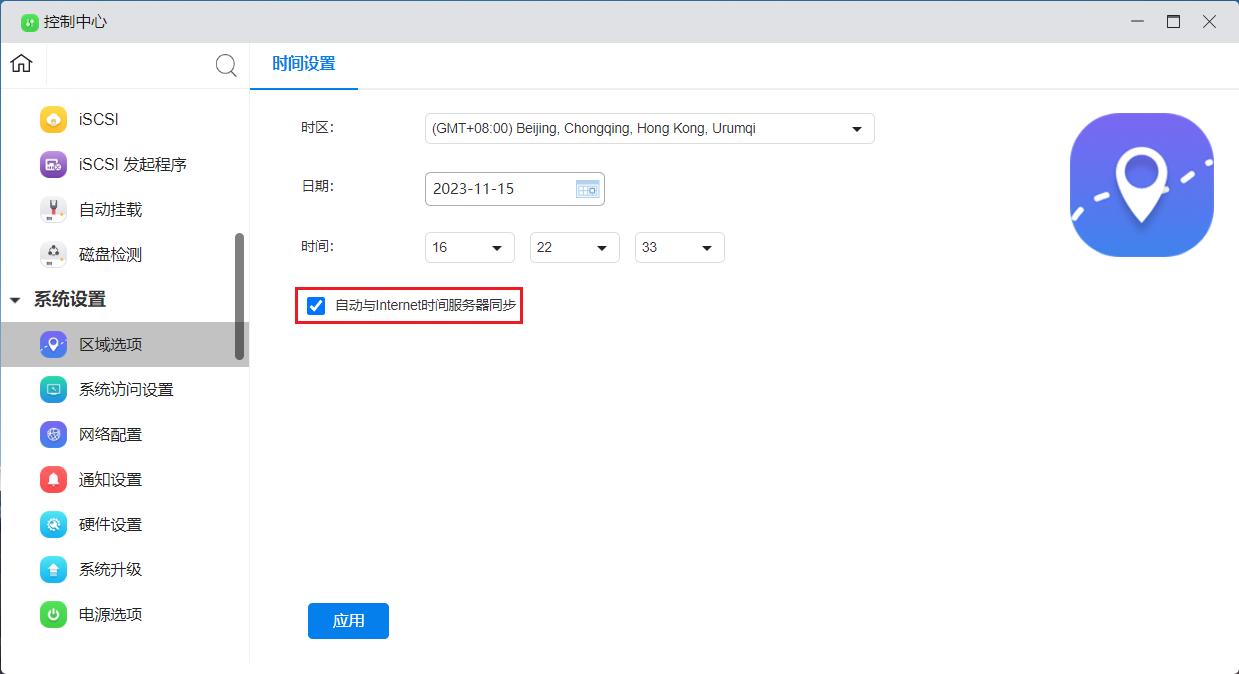Open 网络配置 network icon
This screenshot has height=674, width=1239.
coord(53,434)
